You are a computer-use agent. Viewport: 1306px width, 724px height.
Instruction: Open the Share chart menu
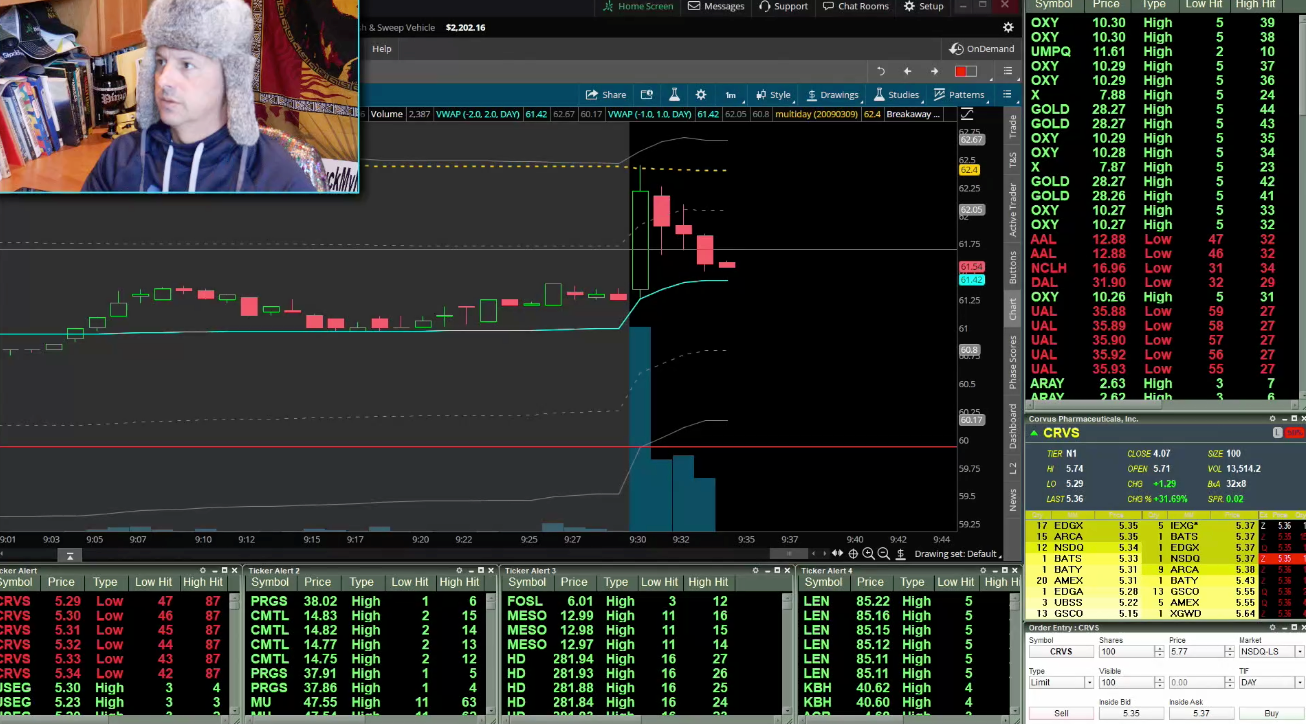click(x=606, y=95)
